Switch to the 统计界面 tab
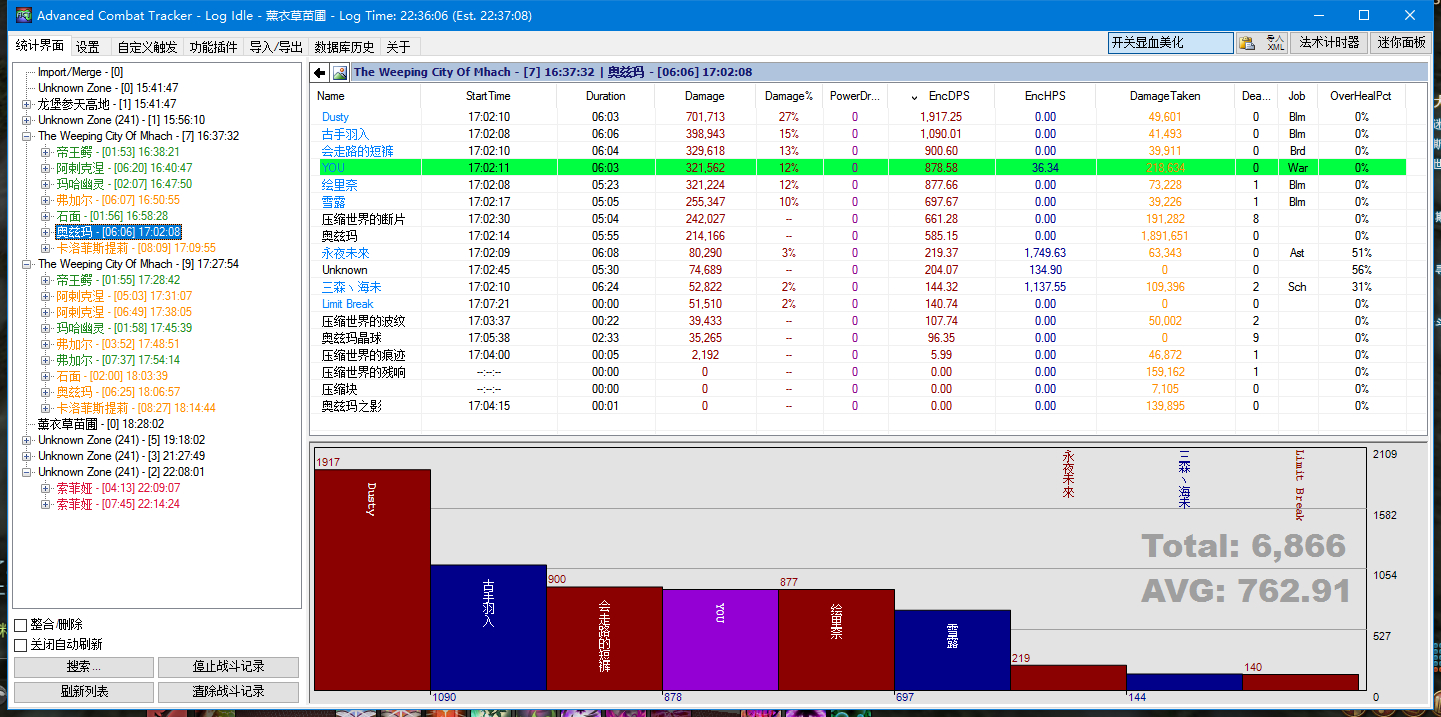The height and width of the screenshot is (717, 1441). tap(40, 46)
